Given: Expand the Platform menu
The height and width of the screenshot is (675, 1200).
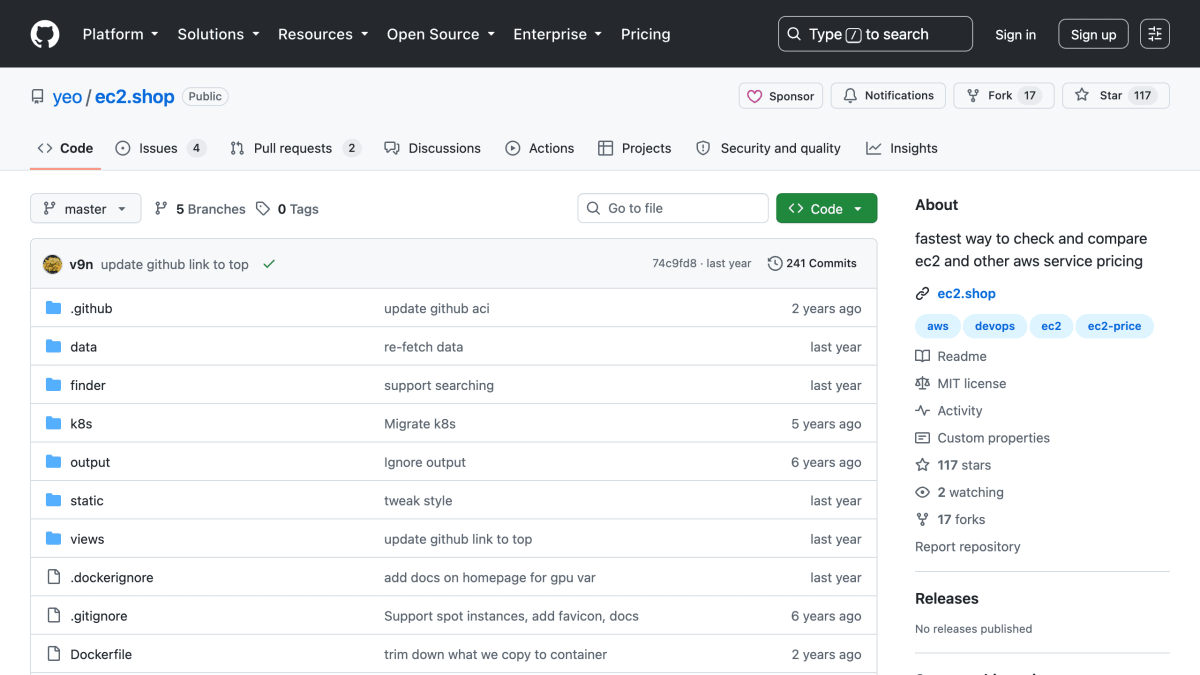Looking at the screenshot, I should [121, 34].
